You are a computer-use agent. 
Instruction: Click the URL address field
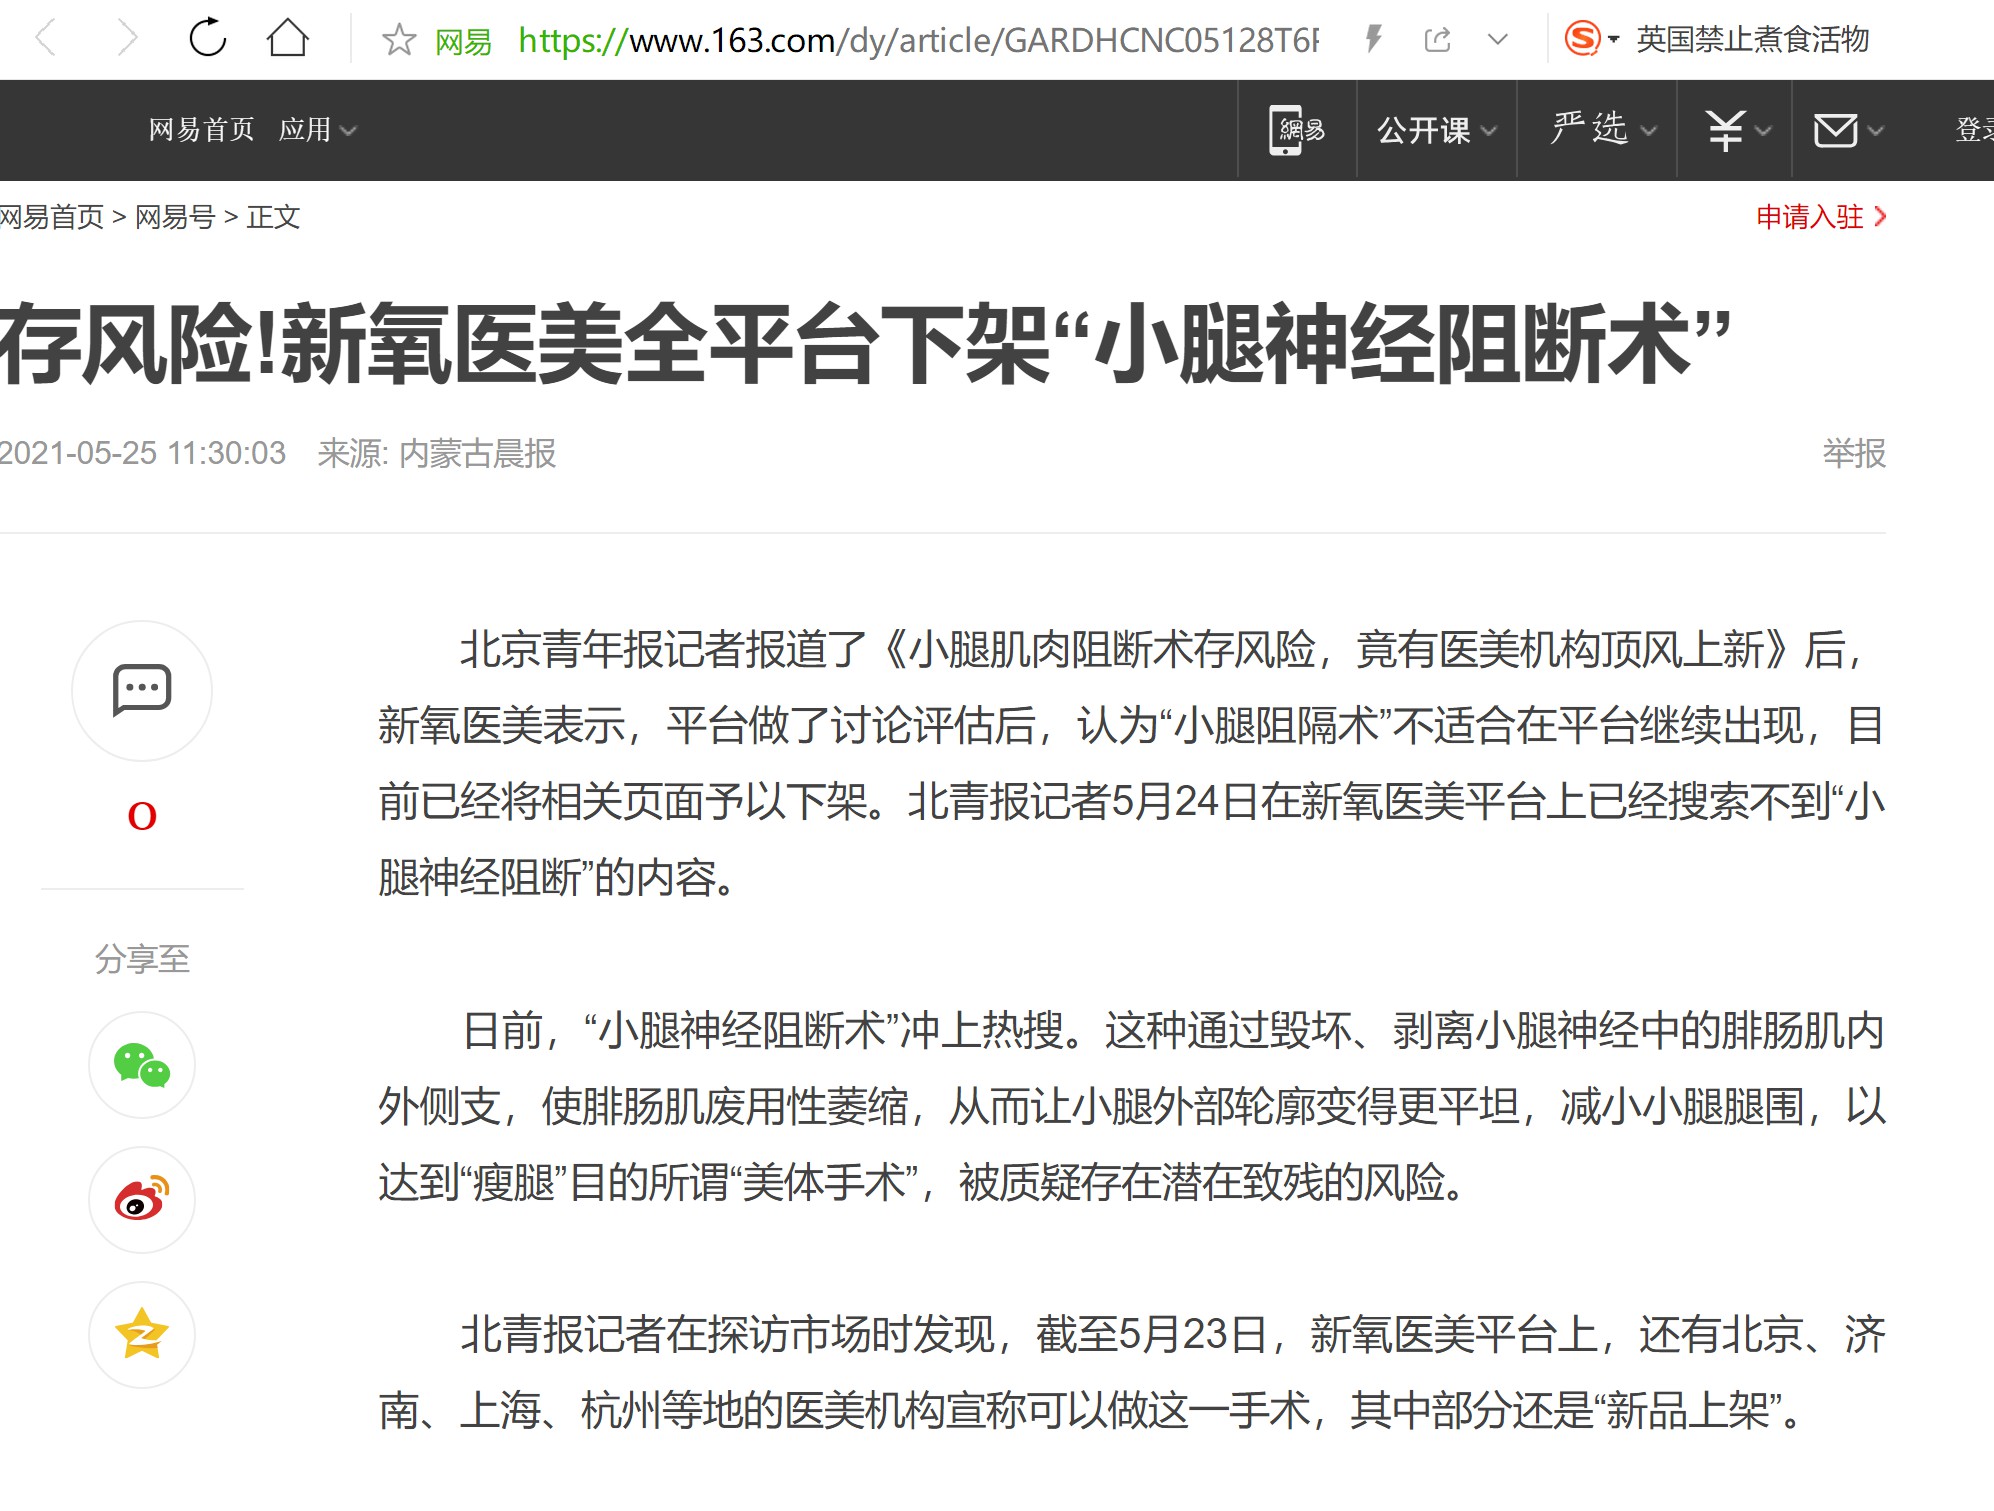pos(918,40)
